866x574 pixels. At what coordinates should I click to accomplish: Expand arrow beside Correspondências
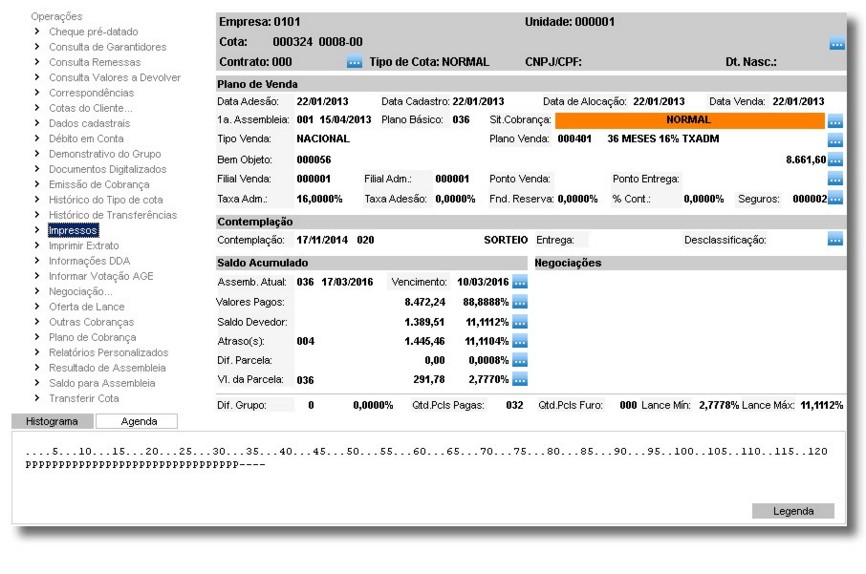[37, 92]
